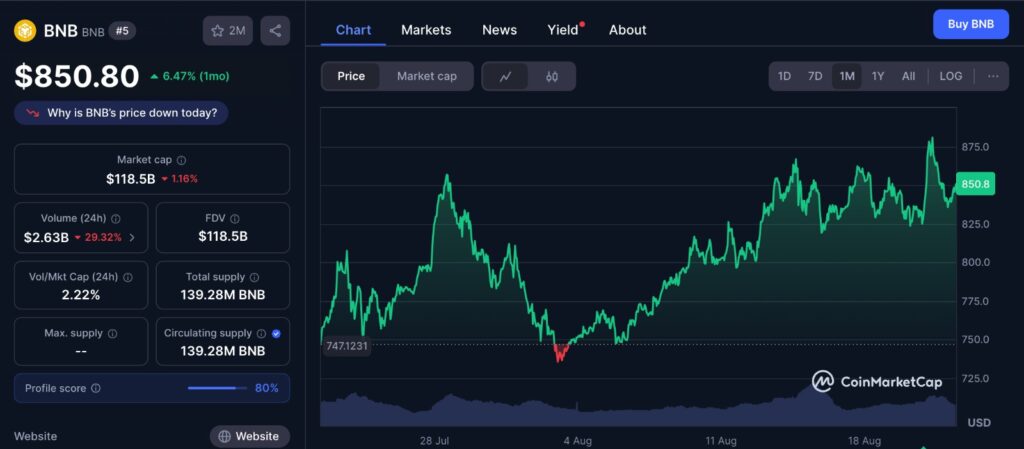The height and width of the screenshot is (449, 1024).
Task: Click the Max. supply info icon
Action: (112, 333)
